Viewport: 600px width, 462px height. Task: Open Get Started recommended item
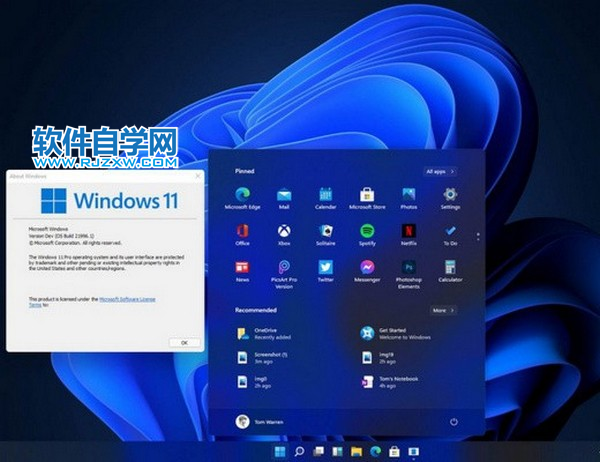(x=396, y=333)
